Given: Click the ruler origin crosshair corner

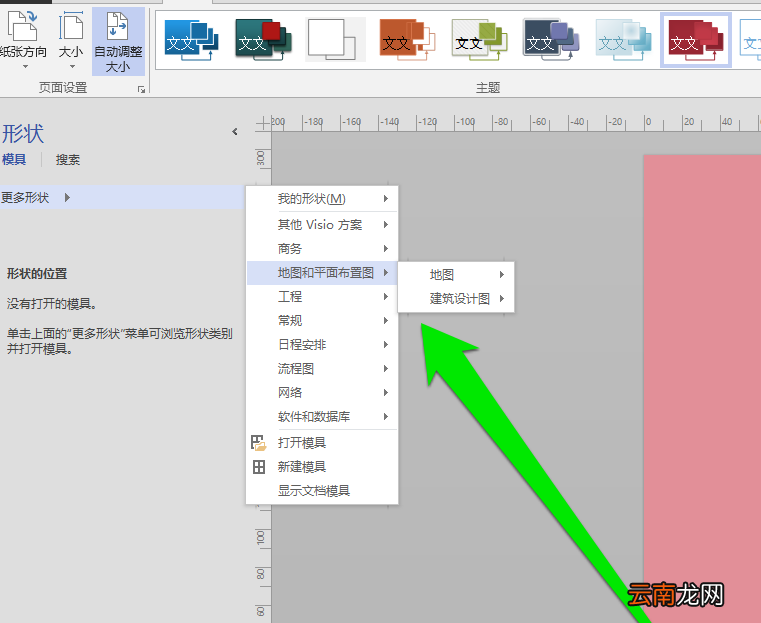Looking at the screenshot, I should [263, 123].
